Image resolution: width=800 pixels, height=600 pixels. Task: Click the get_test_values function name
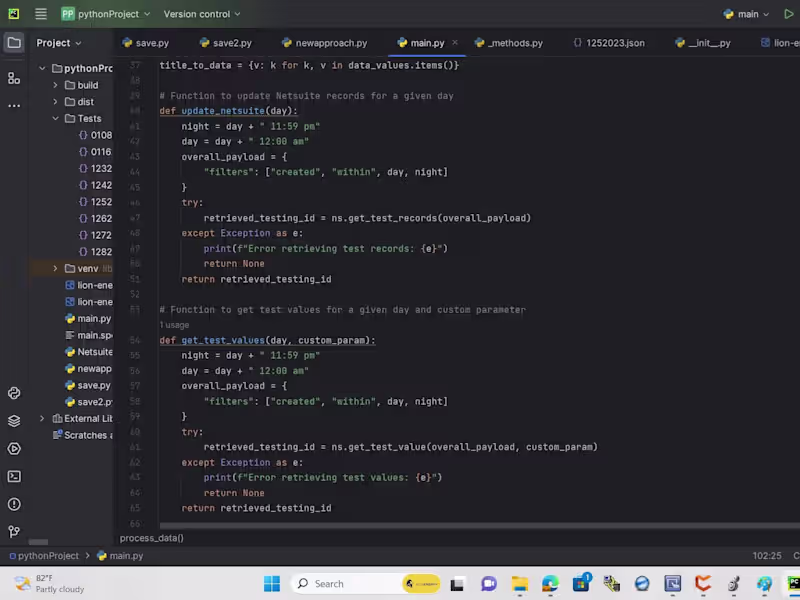click(223, 340)
